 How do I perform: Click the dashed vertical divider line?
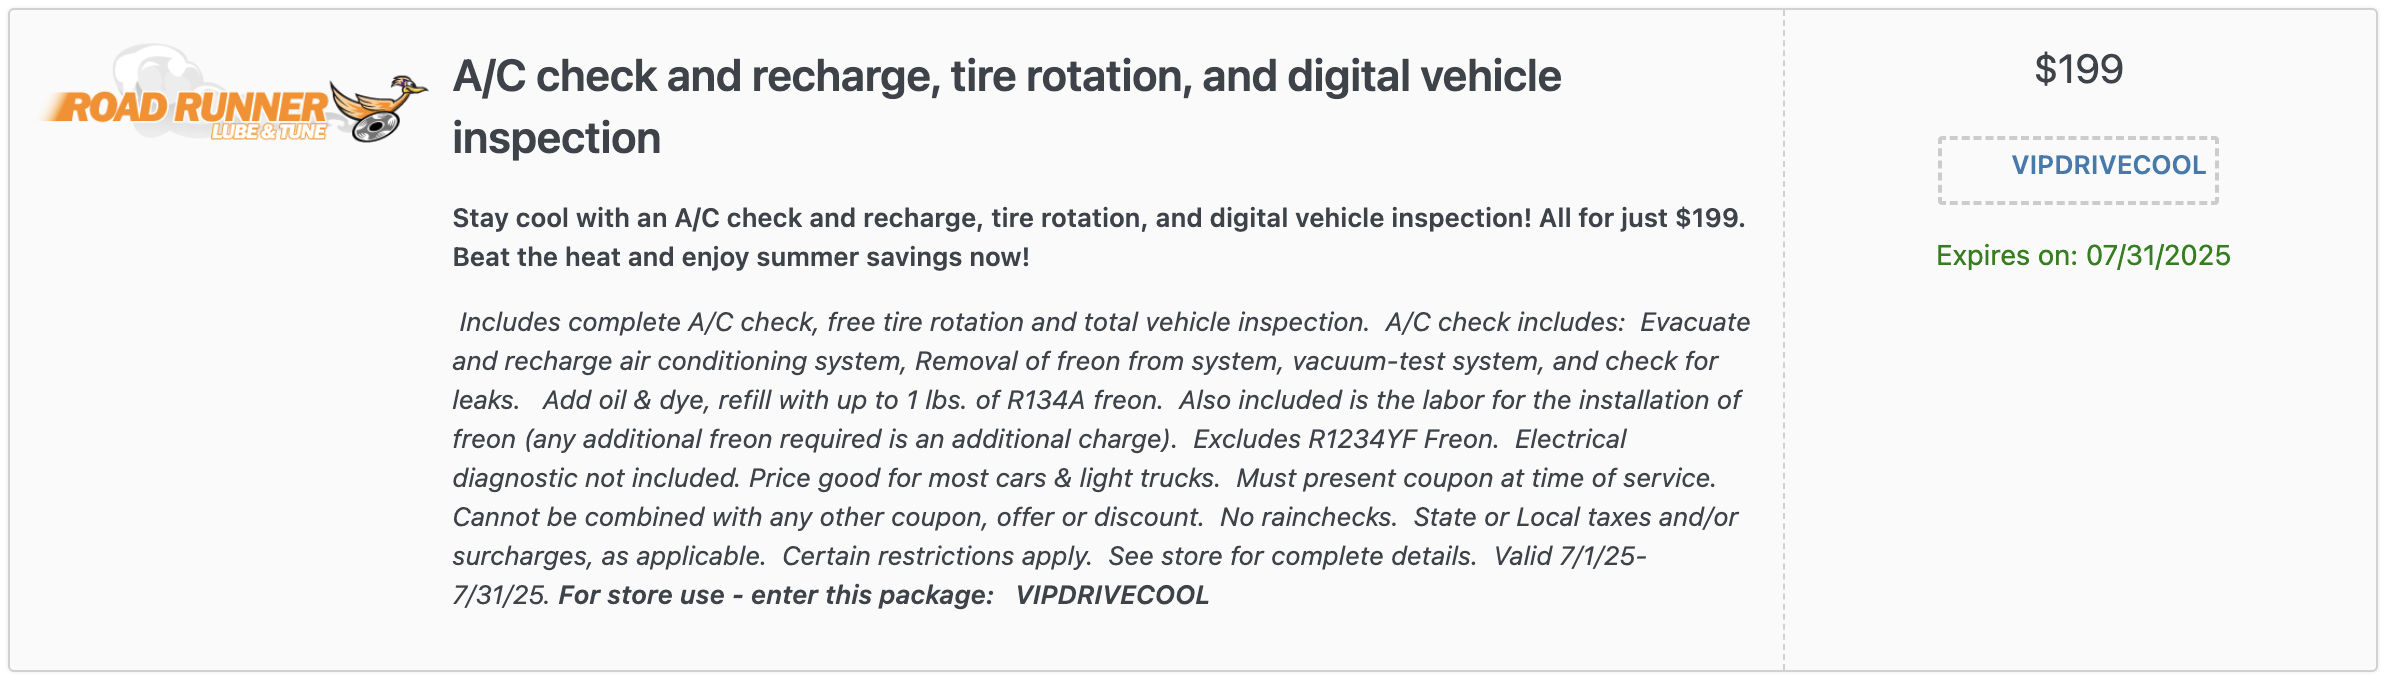click(1784, 340)
